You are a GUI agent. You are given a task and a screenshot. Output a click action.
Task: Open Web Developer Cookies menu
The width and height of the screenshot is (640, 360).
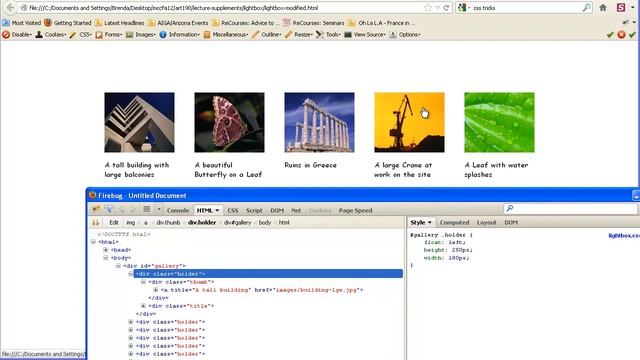pyautogui.click(x=51, y=35)
